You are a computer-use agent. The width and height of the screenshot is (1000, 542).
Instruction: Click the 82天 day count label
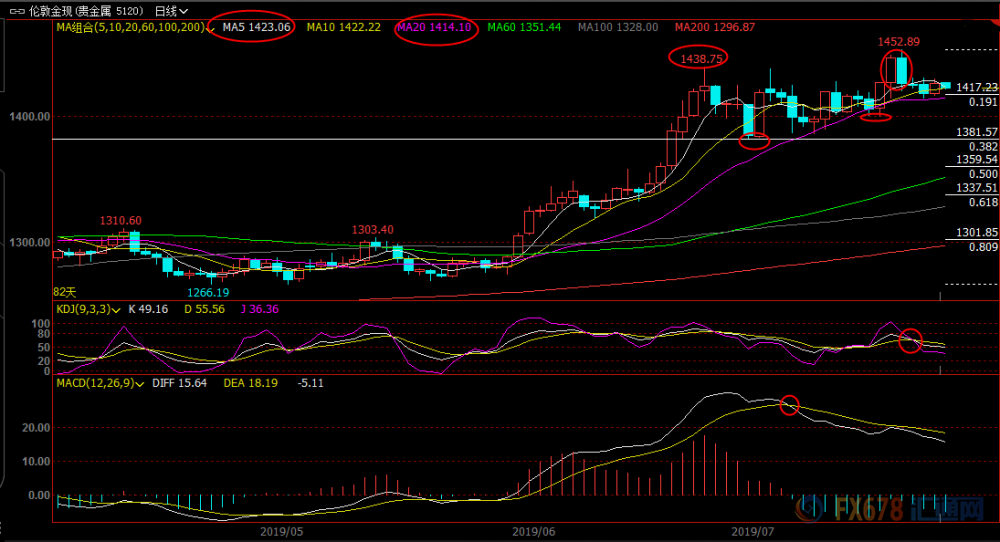pyautogui.click(x=64, y=292)
